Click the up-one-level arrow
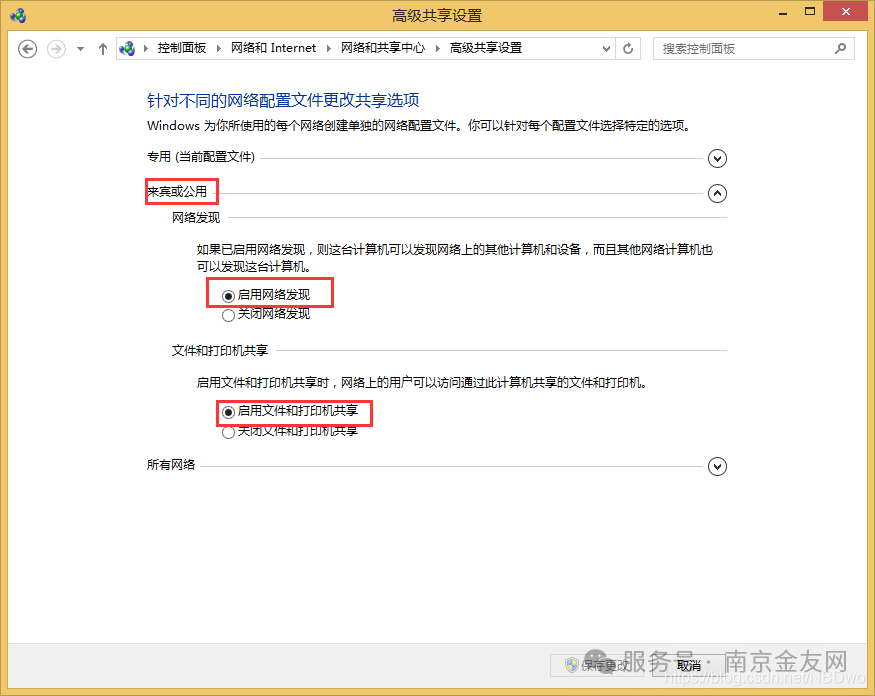 coord(102,48)
